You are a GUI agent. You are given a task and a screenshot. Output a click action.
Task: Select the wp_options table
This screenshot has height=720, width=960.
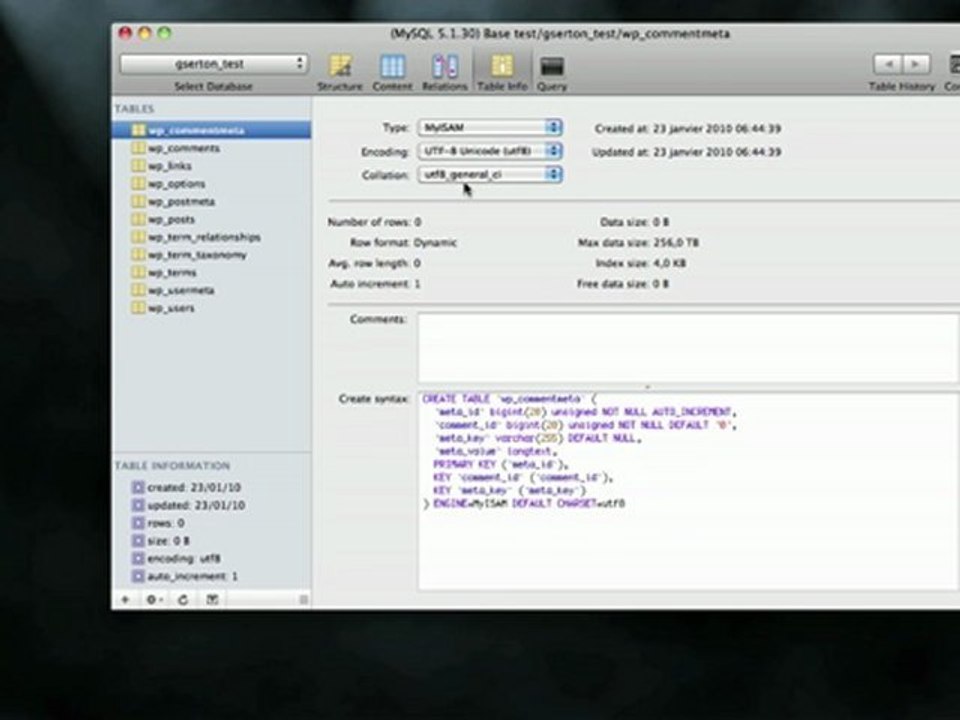[x=211, y=184]
